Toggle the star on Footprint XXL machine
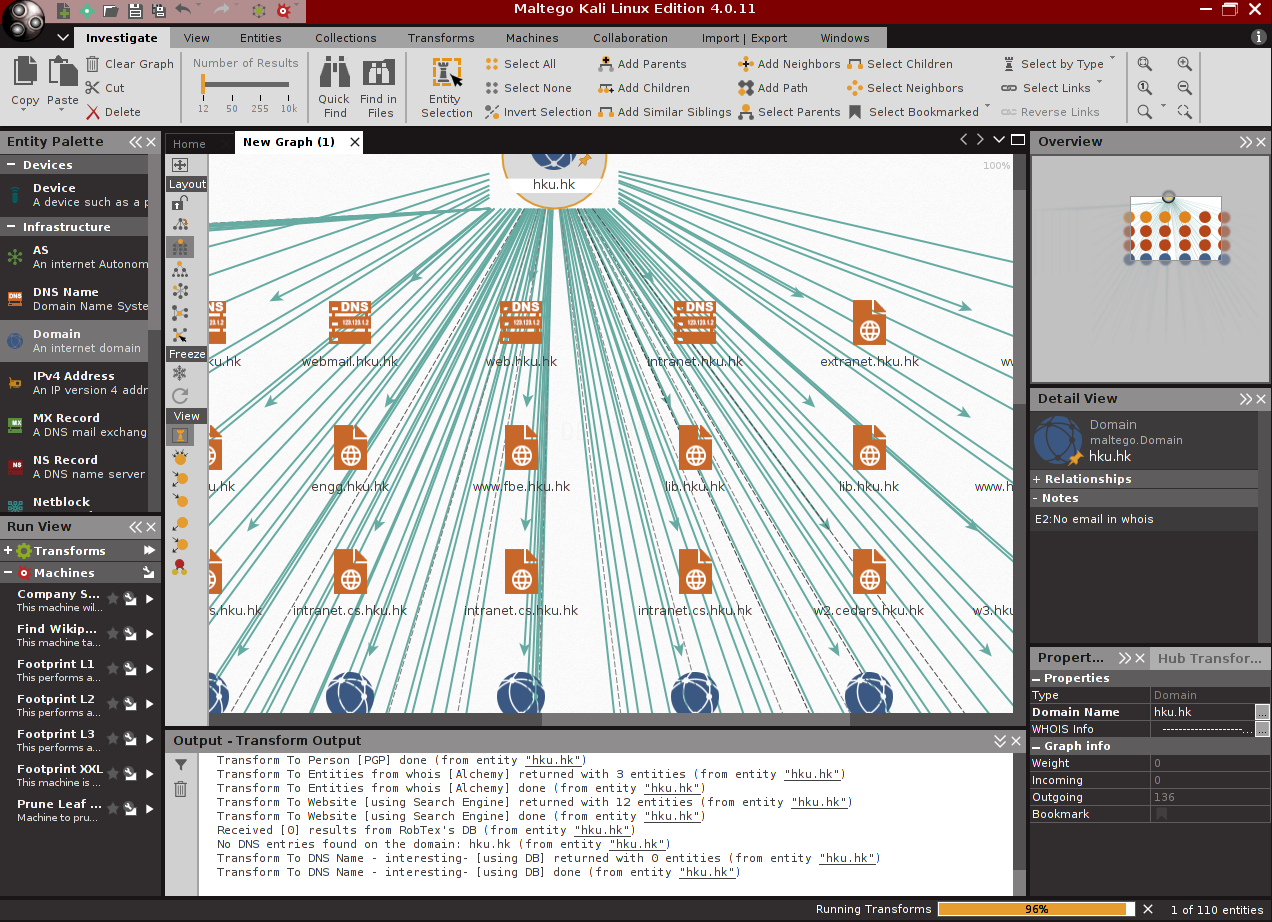This screenshot has height=922, width=1272. point(113,775)
